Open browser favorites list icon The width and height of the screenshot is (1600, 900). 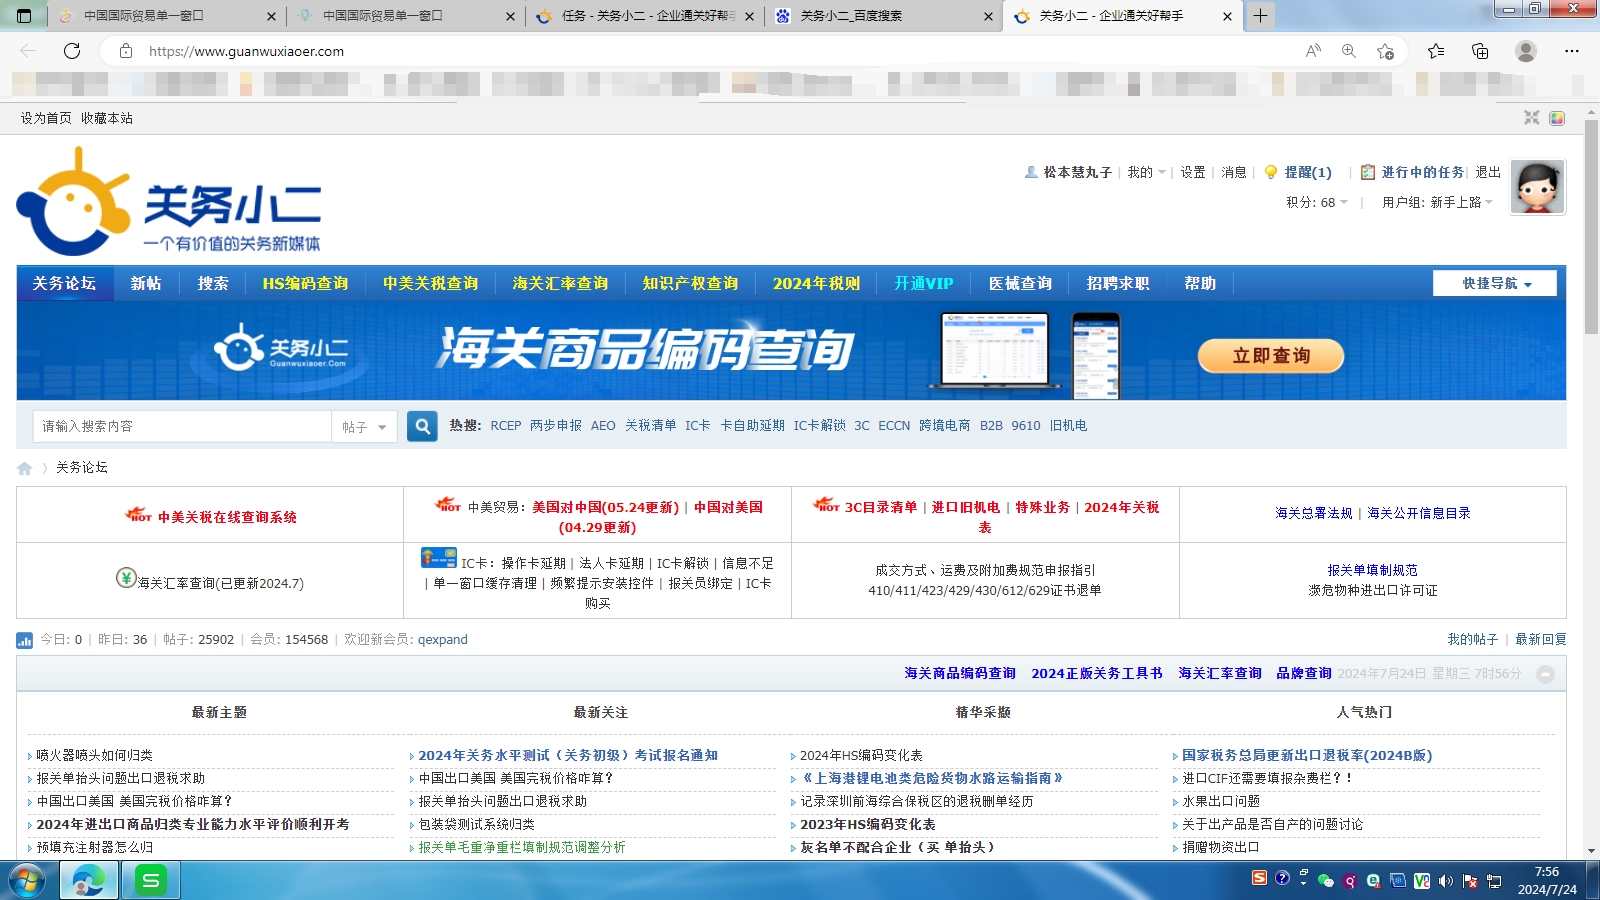pos(1436,51)
